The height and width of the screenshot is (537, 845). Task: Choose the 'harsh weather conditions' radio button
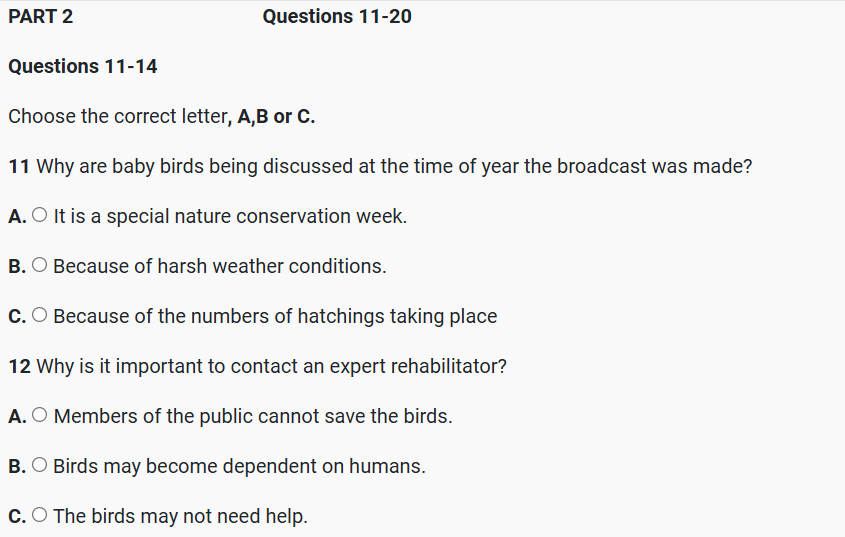pyautogui.click(x=39, y=266)
